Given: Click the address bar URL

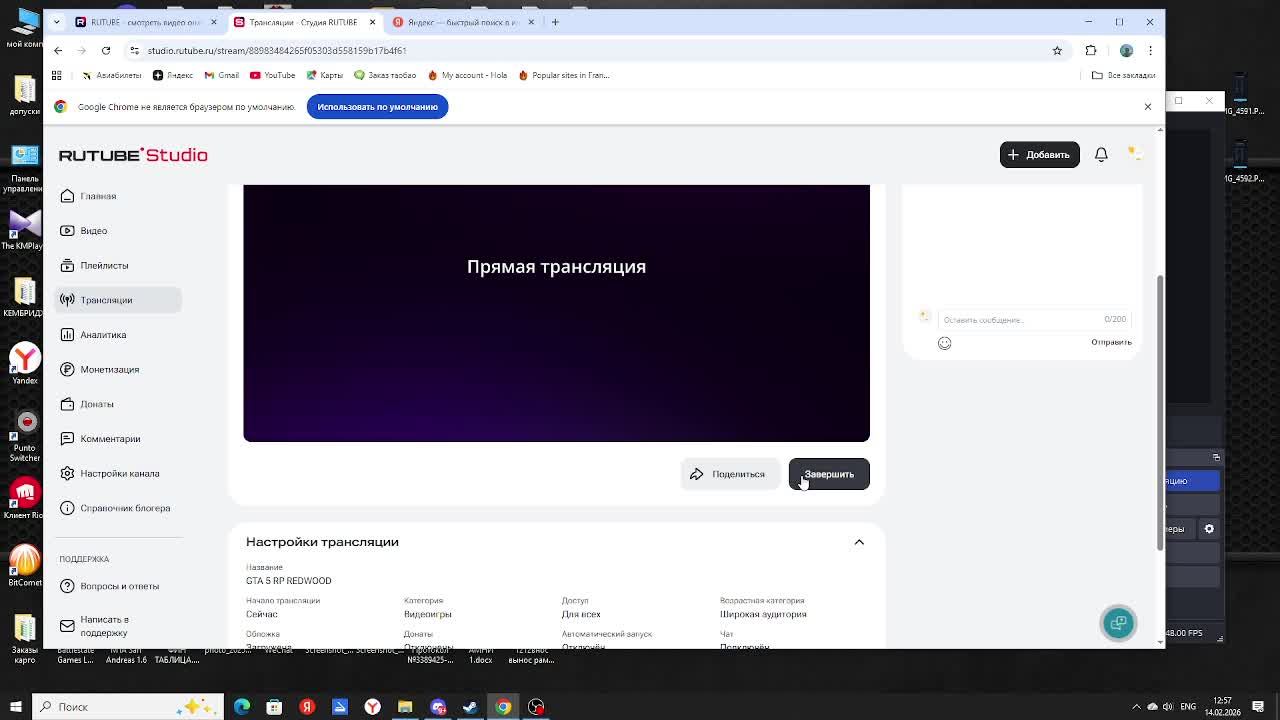Looking at the screenshot, I should pyautogui.click(x=277, y=50).
